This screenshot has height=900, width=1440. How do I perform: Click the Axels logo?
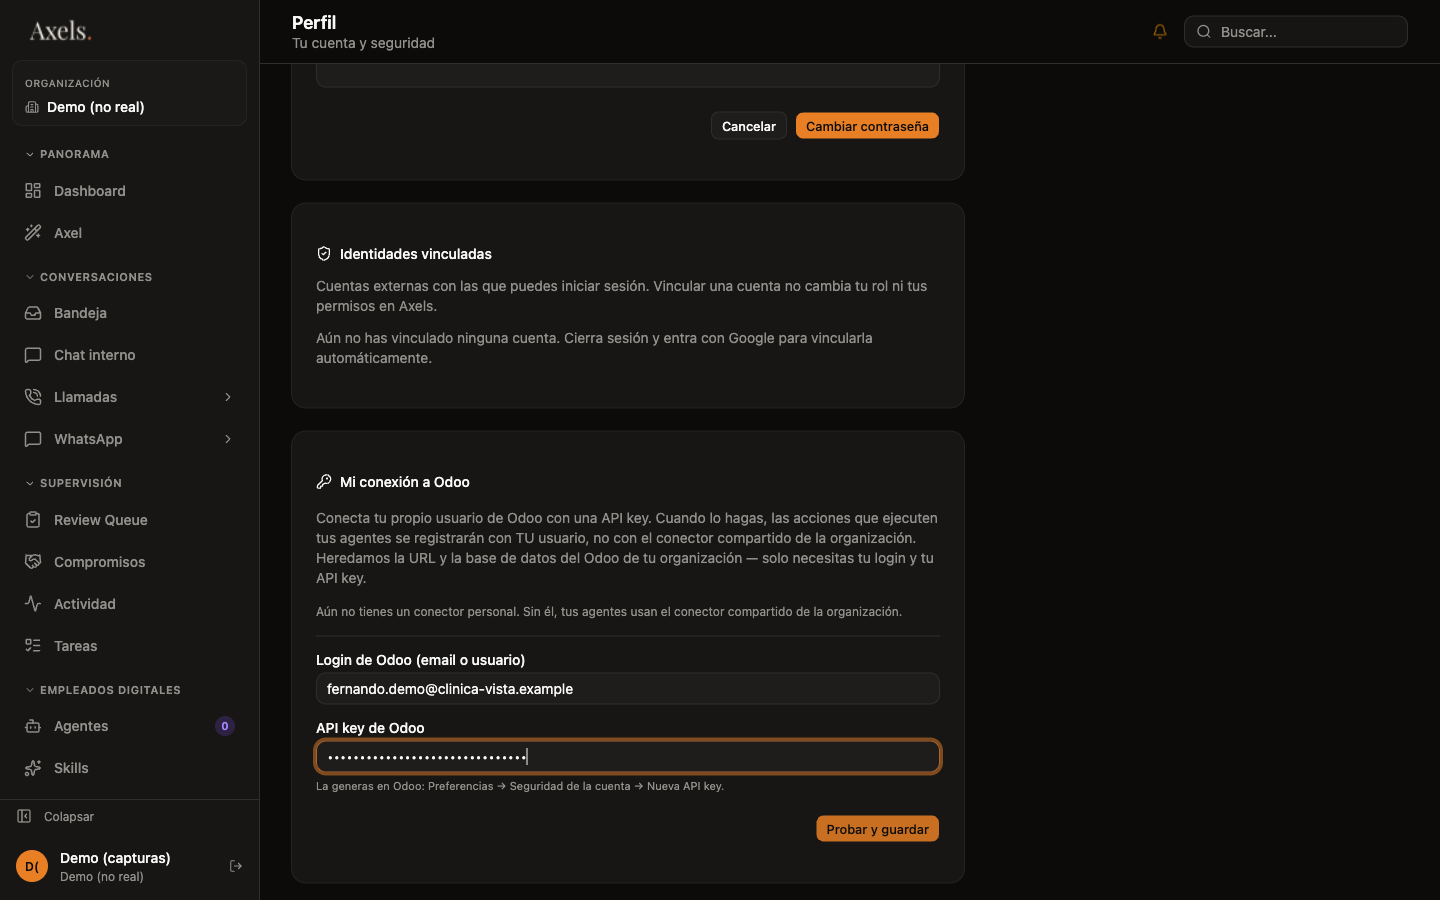click(x=60, y=31)
